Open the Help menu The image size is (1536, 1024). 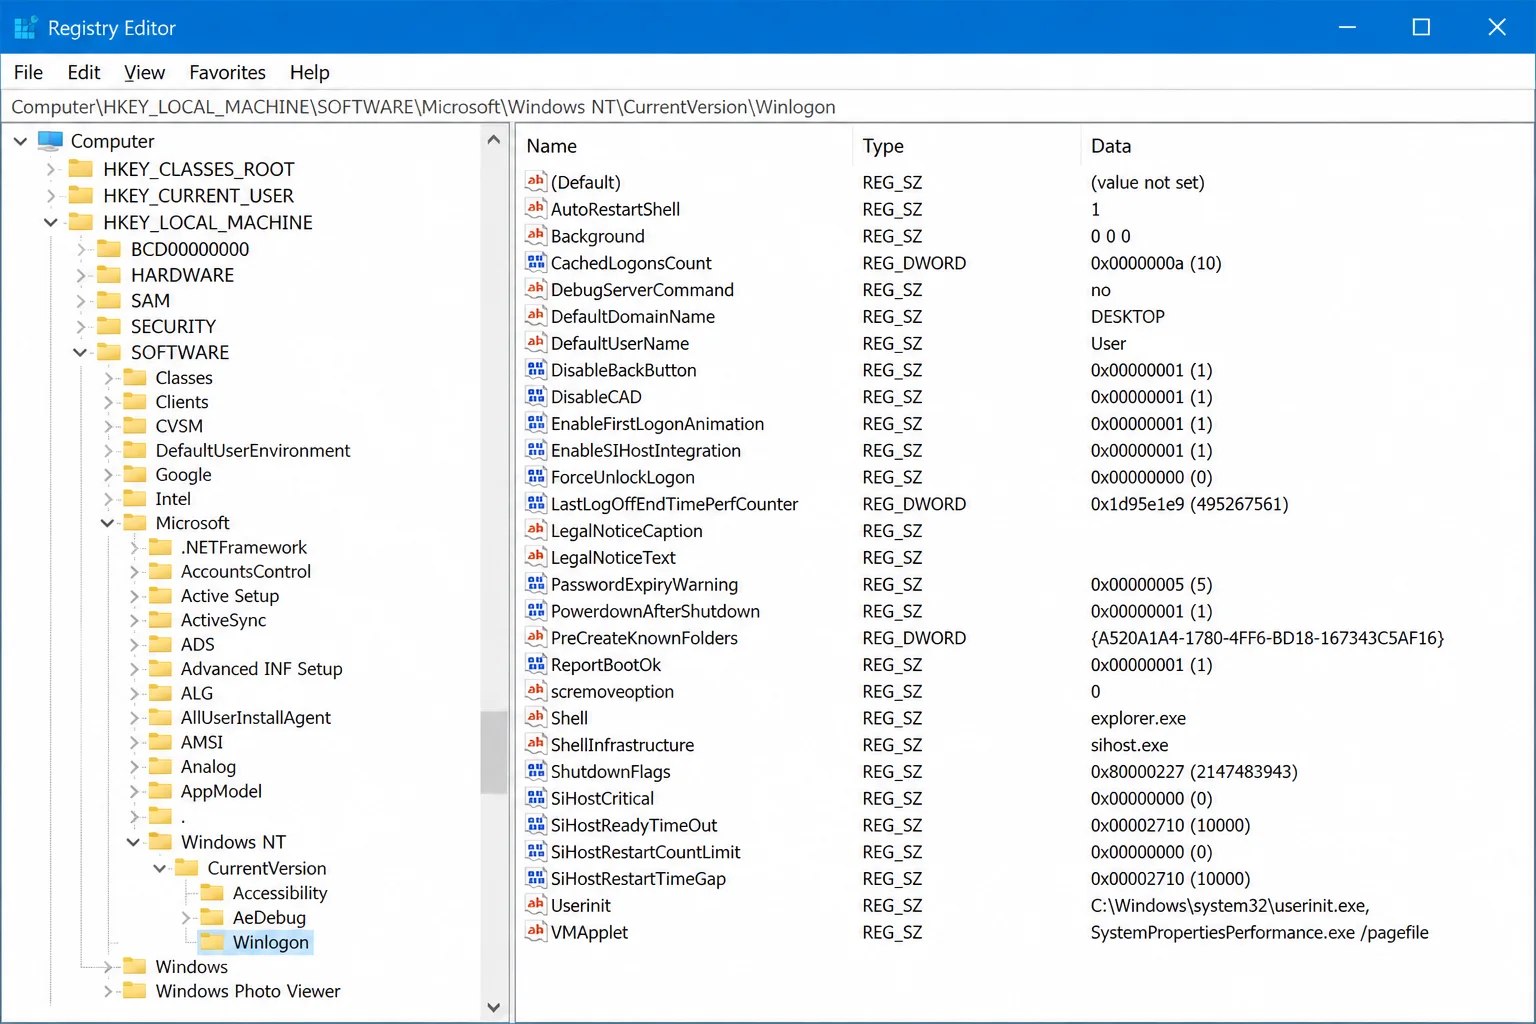[309, 72]
